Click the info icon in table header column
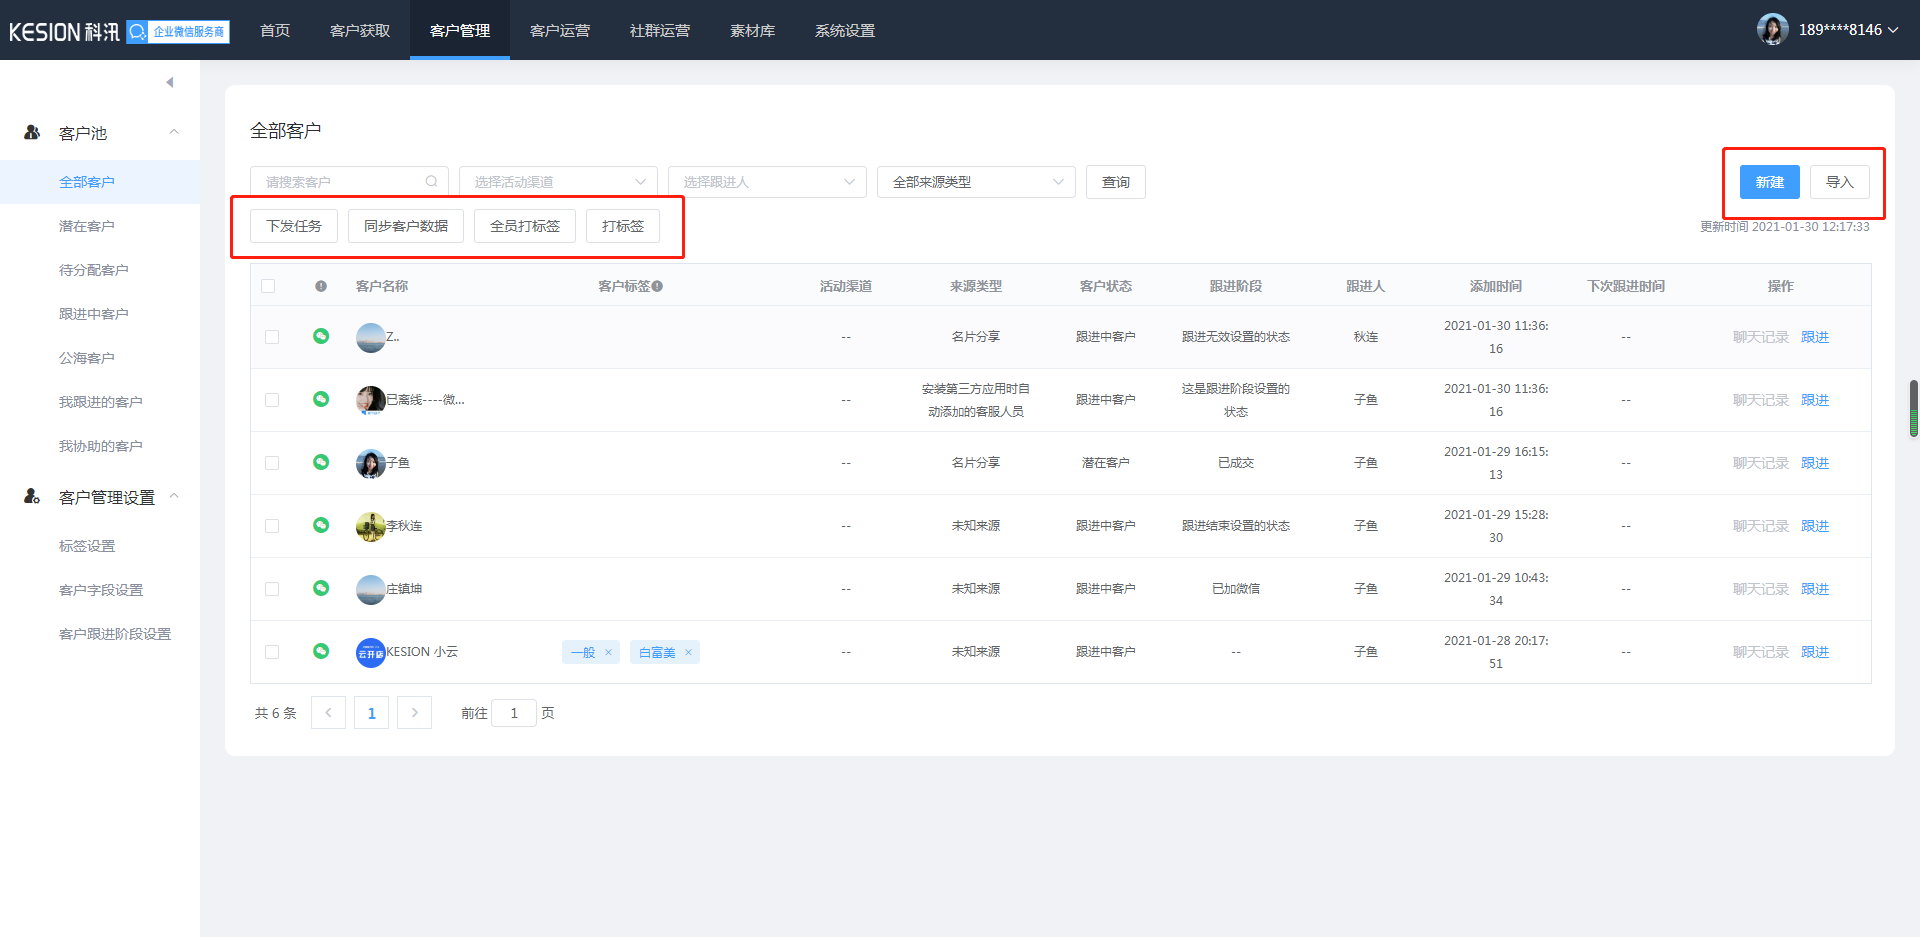Viewport: 1920px width, 937px height. [321, 286]
